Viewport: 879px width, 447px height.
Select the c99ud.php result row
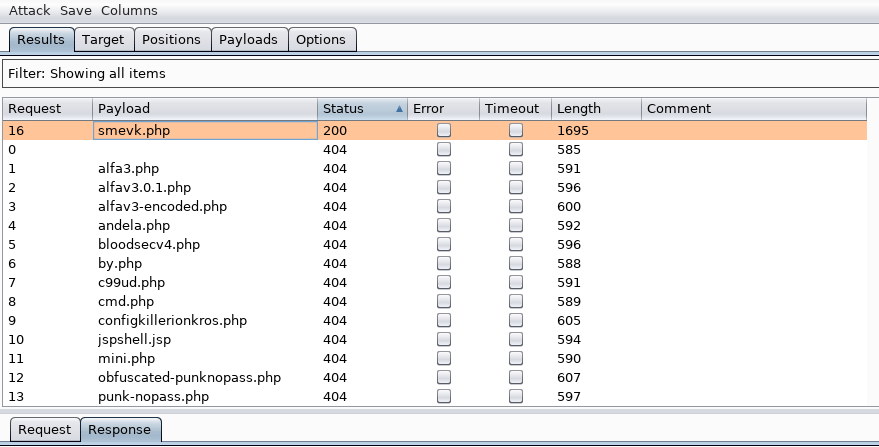coord(131,283)
